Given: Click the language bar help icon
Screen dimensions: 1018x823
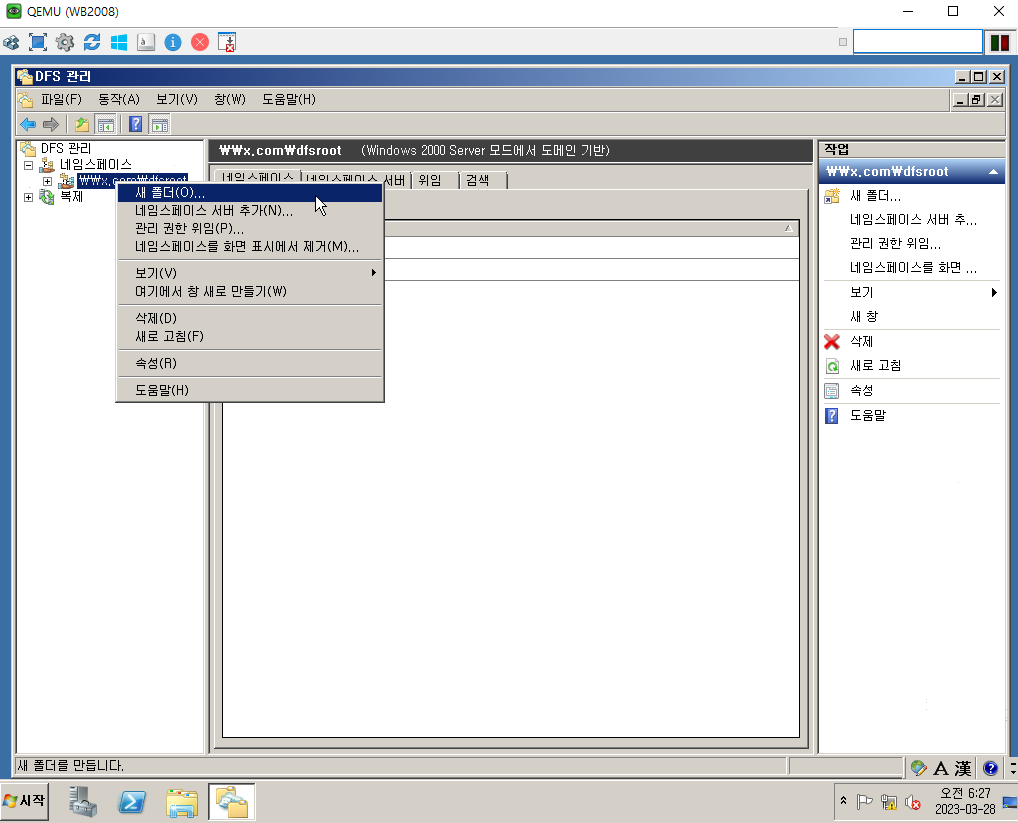Looking at the screenshot, I should (990, 768).
